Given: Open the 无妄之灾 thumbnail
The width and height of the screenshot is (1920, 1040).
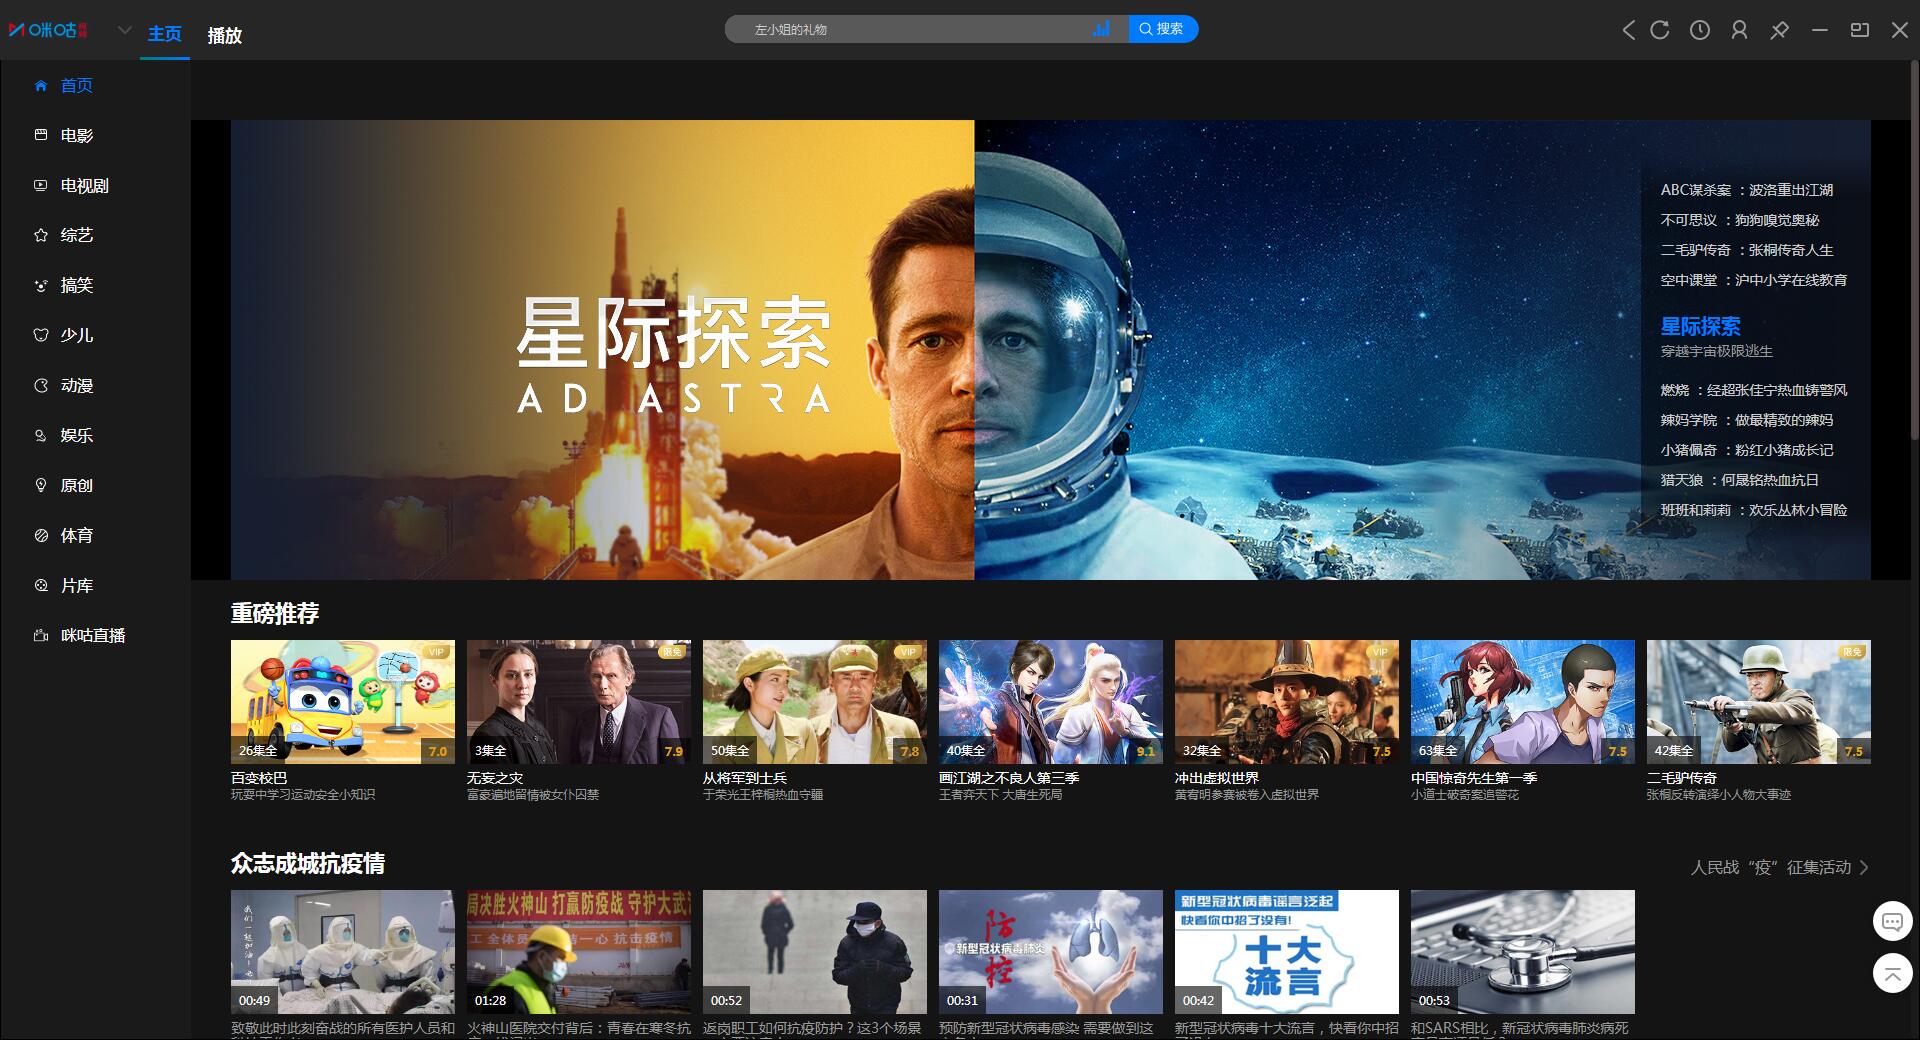Looking at the screenshot, I should coord(579,702).
